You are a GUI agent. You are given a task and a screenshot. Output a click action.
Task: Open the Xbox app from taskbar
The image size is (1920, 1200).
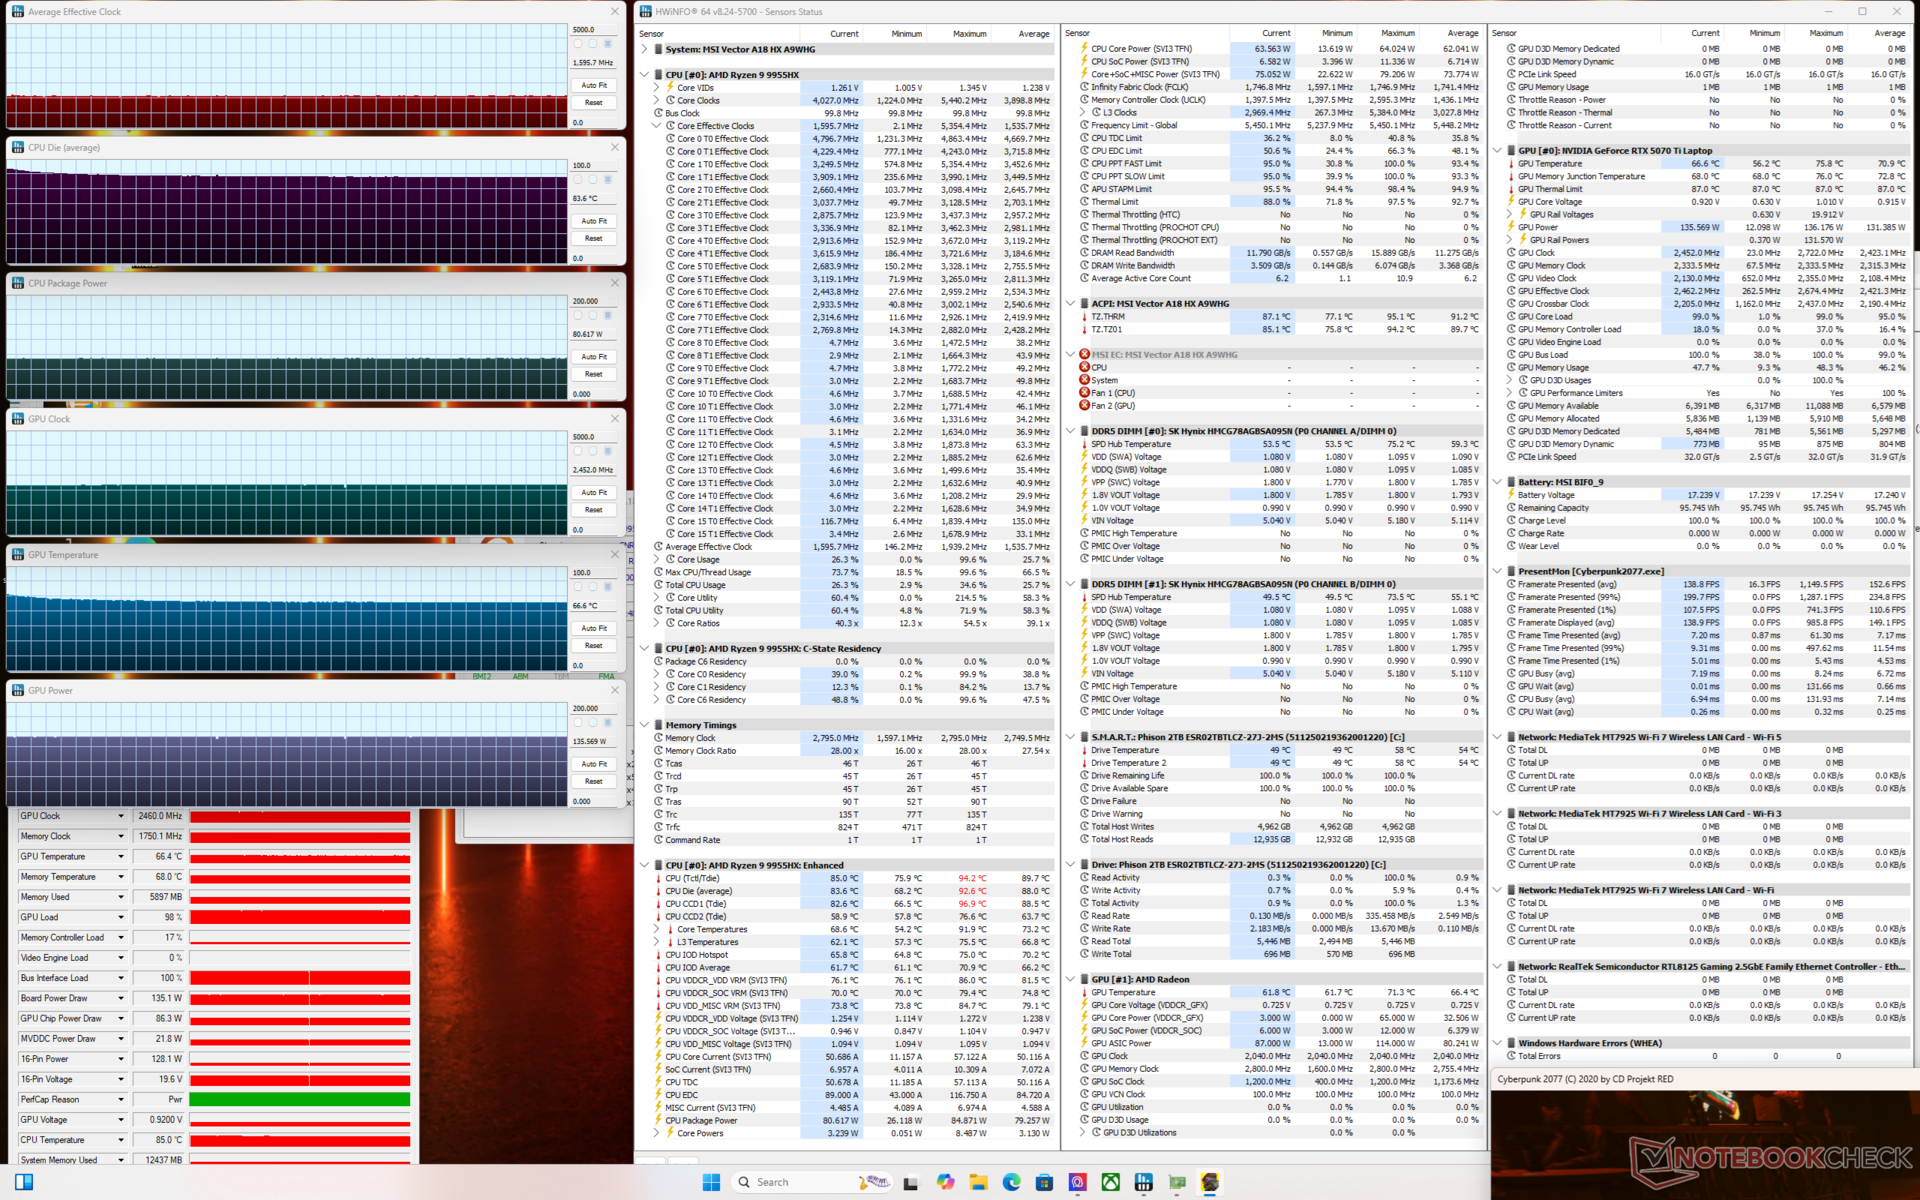pyautogui.click(x=1110, y=1182)
